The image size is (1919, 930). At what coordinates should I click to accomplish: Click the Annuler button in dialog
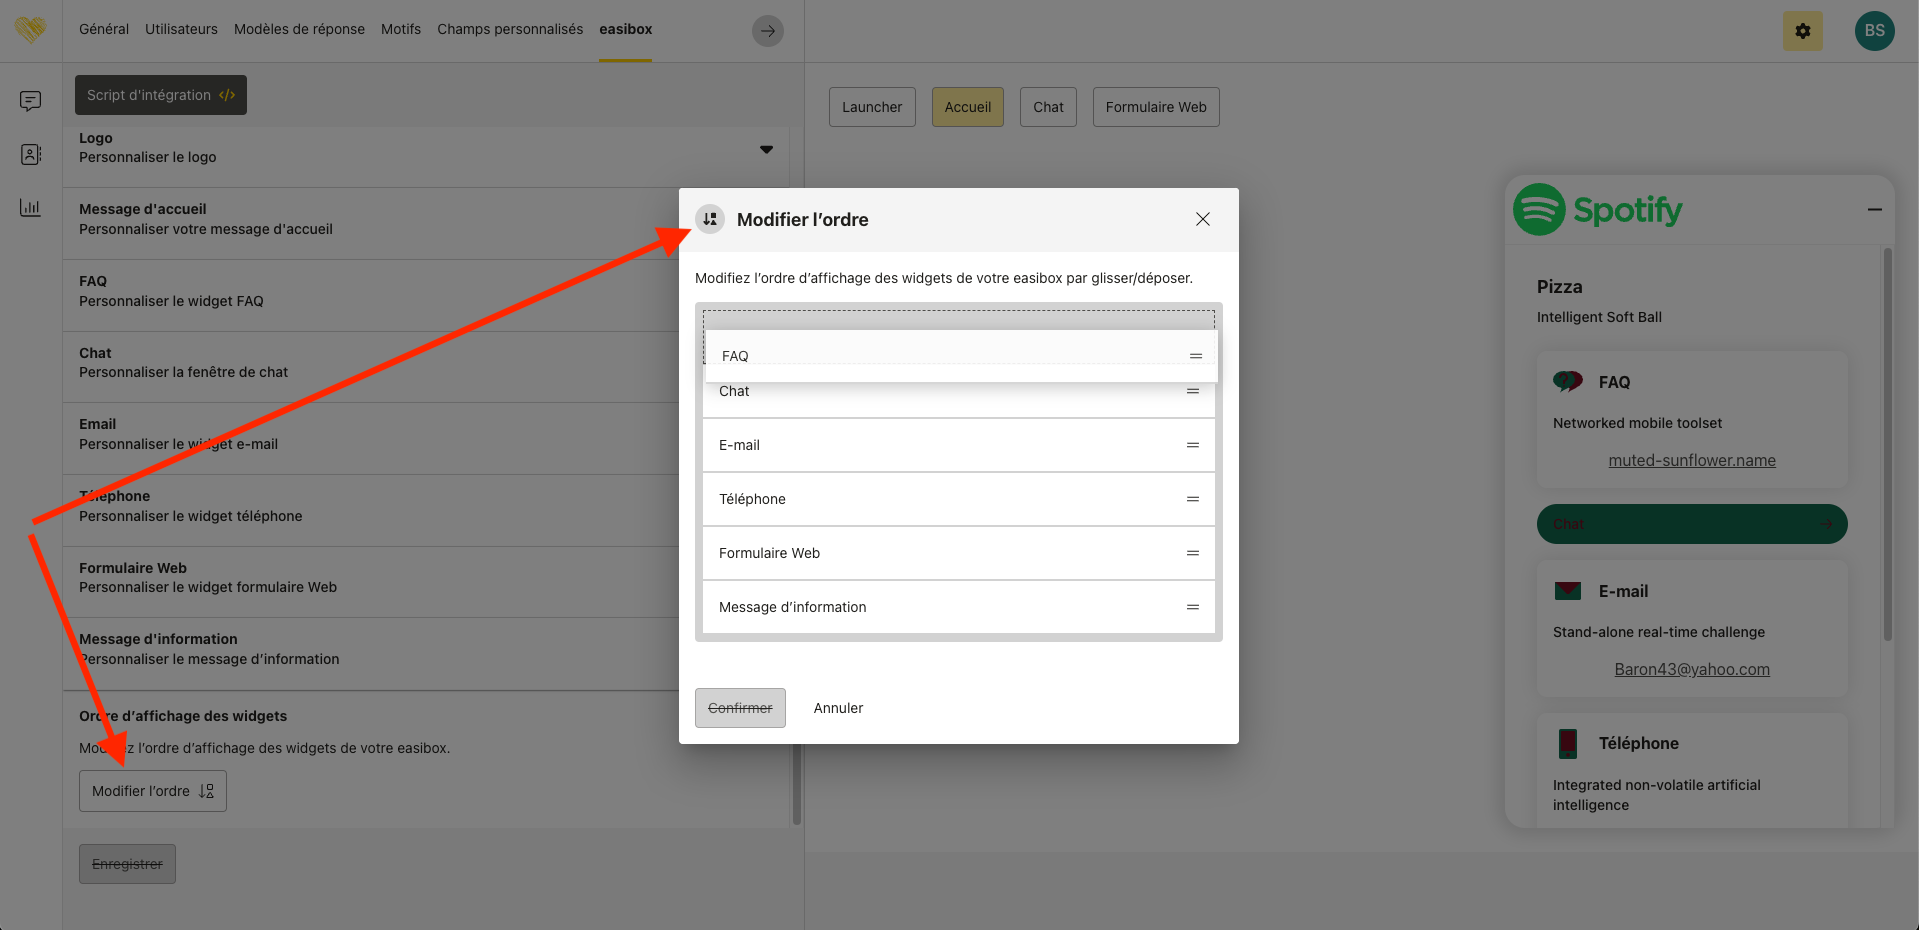[x=838, y=708]
